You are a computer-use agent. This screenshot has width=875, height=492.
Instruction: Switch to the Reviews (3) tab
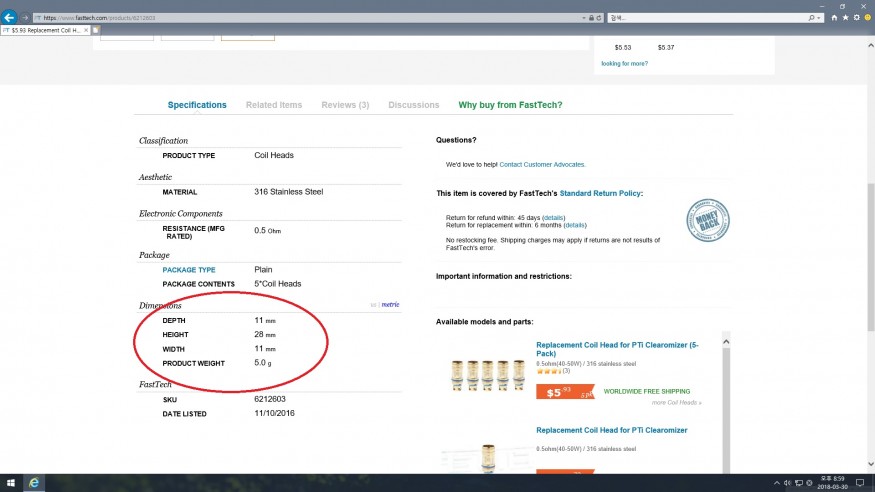(x=345, y=105)
